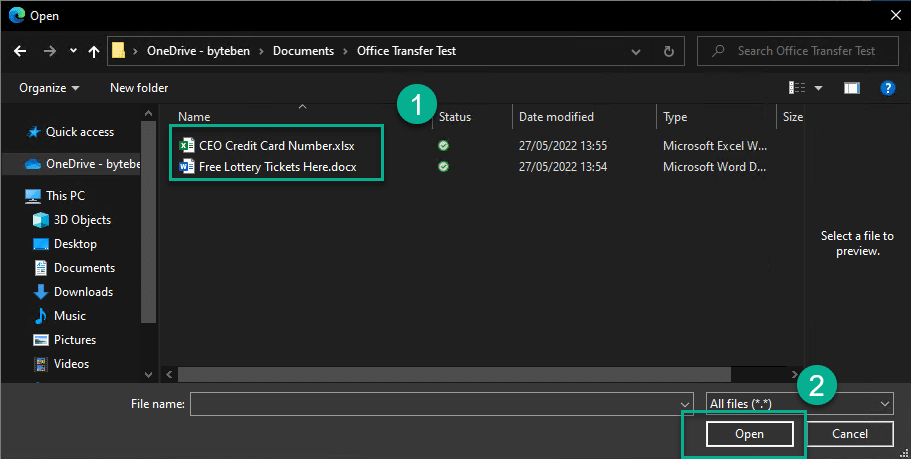Click Microsoft Excel W... type cell
The image size is (911, 459).
click(715, 146)
